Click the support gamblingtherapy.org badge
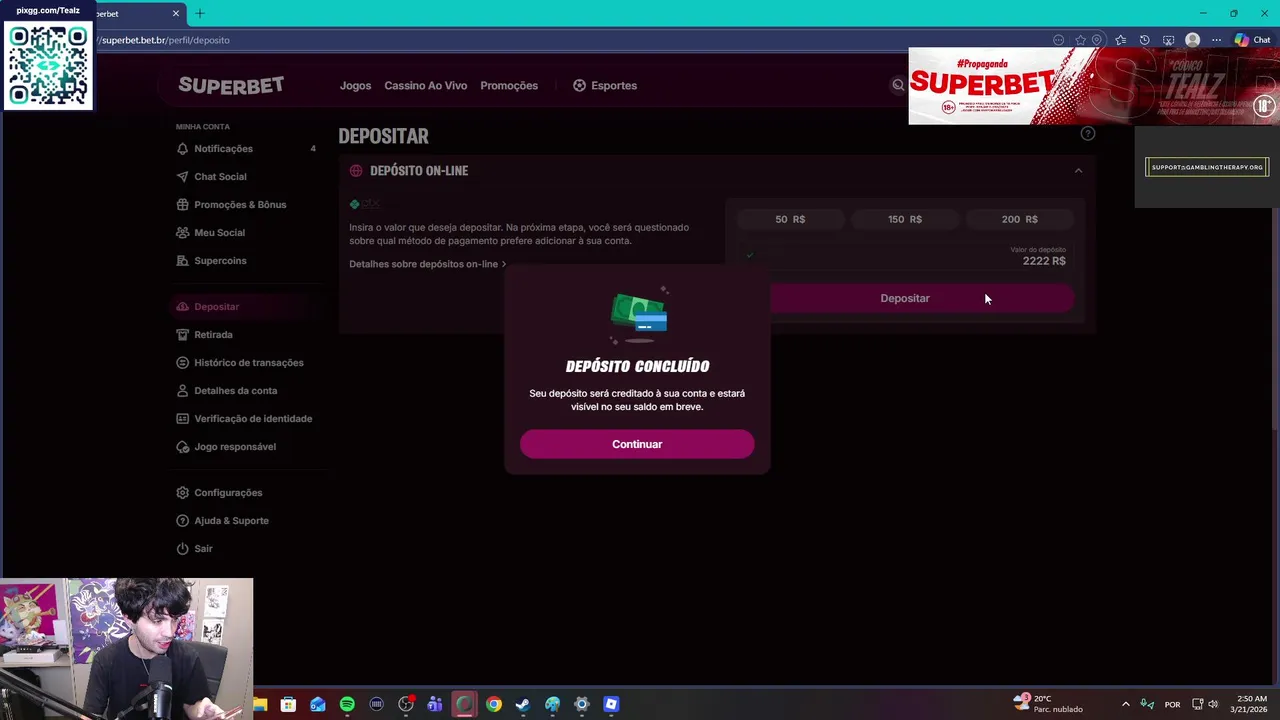 pyautogui.click(x=1207, y=167)
